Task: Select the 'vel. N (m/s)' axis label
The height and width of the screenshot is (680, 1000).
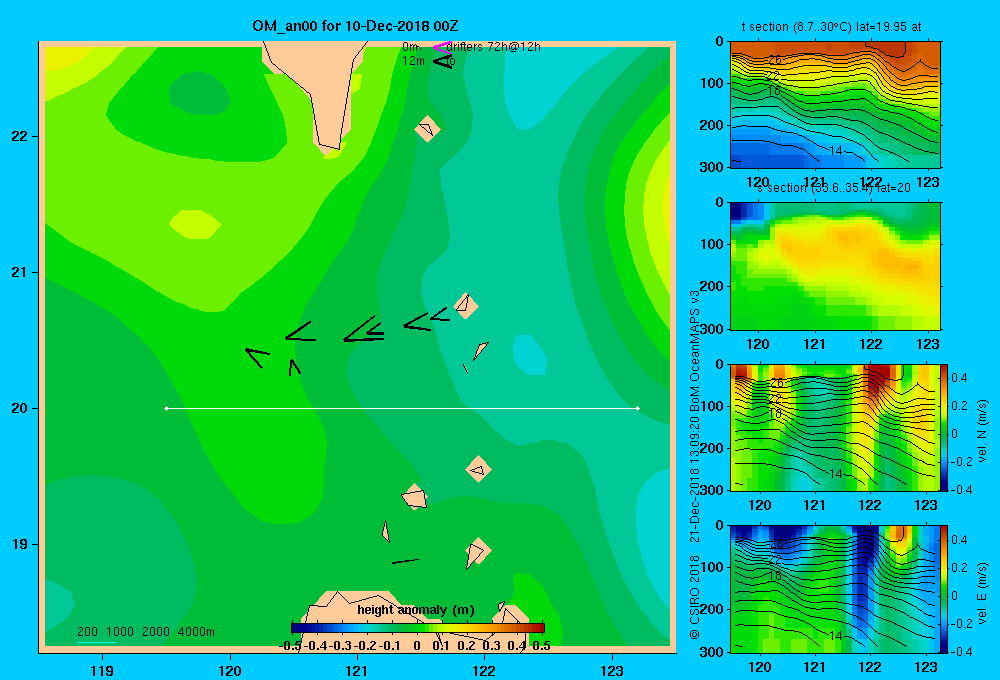Action: click(982, 431)
